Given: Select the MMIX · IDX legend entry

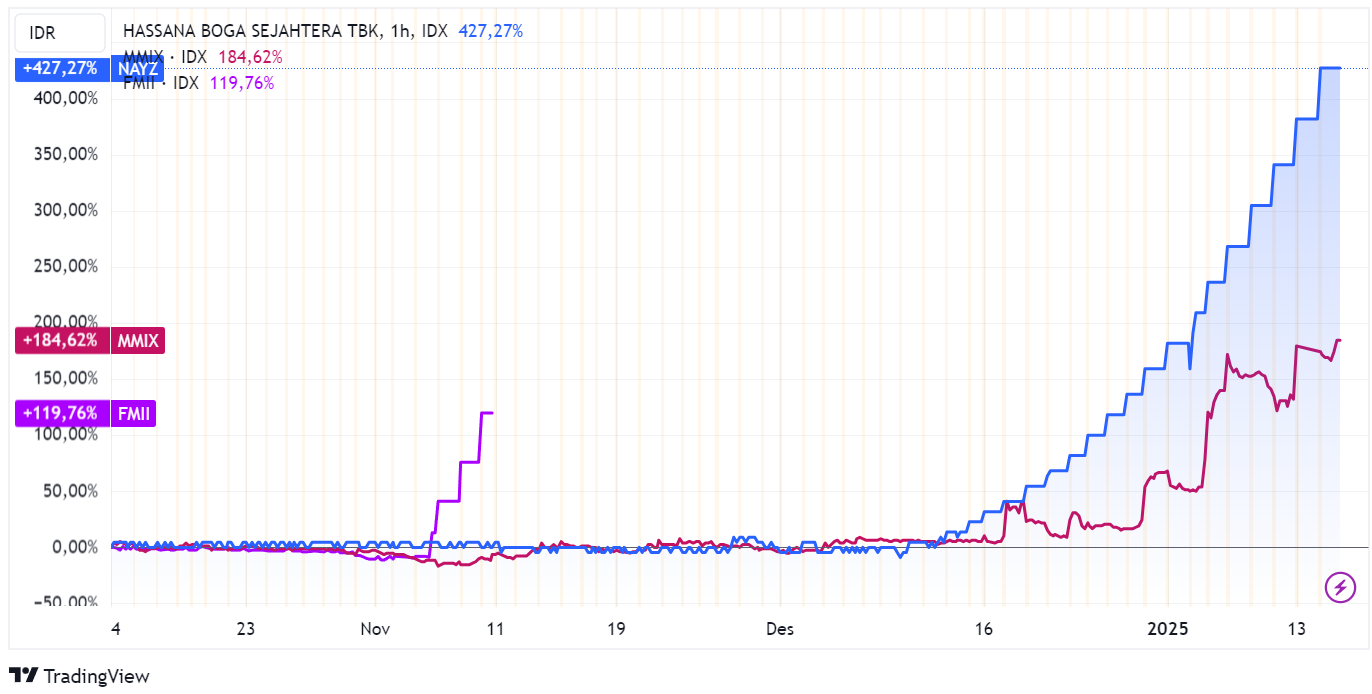Looking at the screenshot, I should 167,57.
